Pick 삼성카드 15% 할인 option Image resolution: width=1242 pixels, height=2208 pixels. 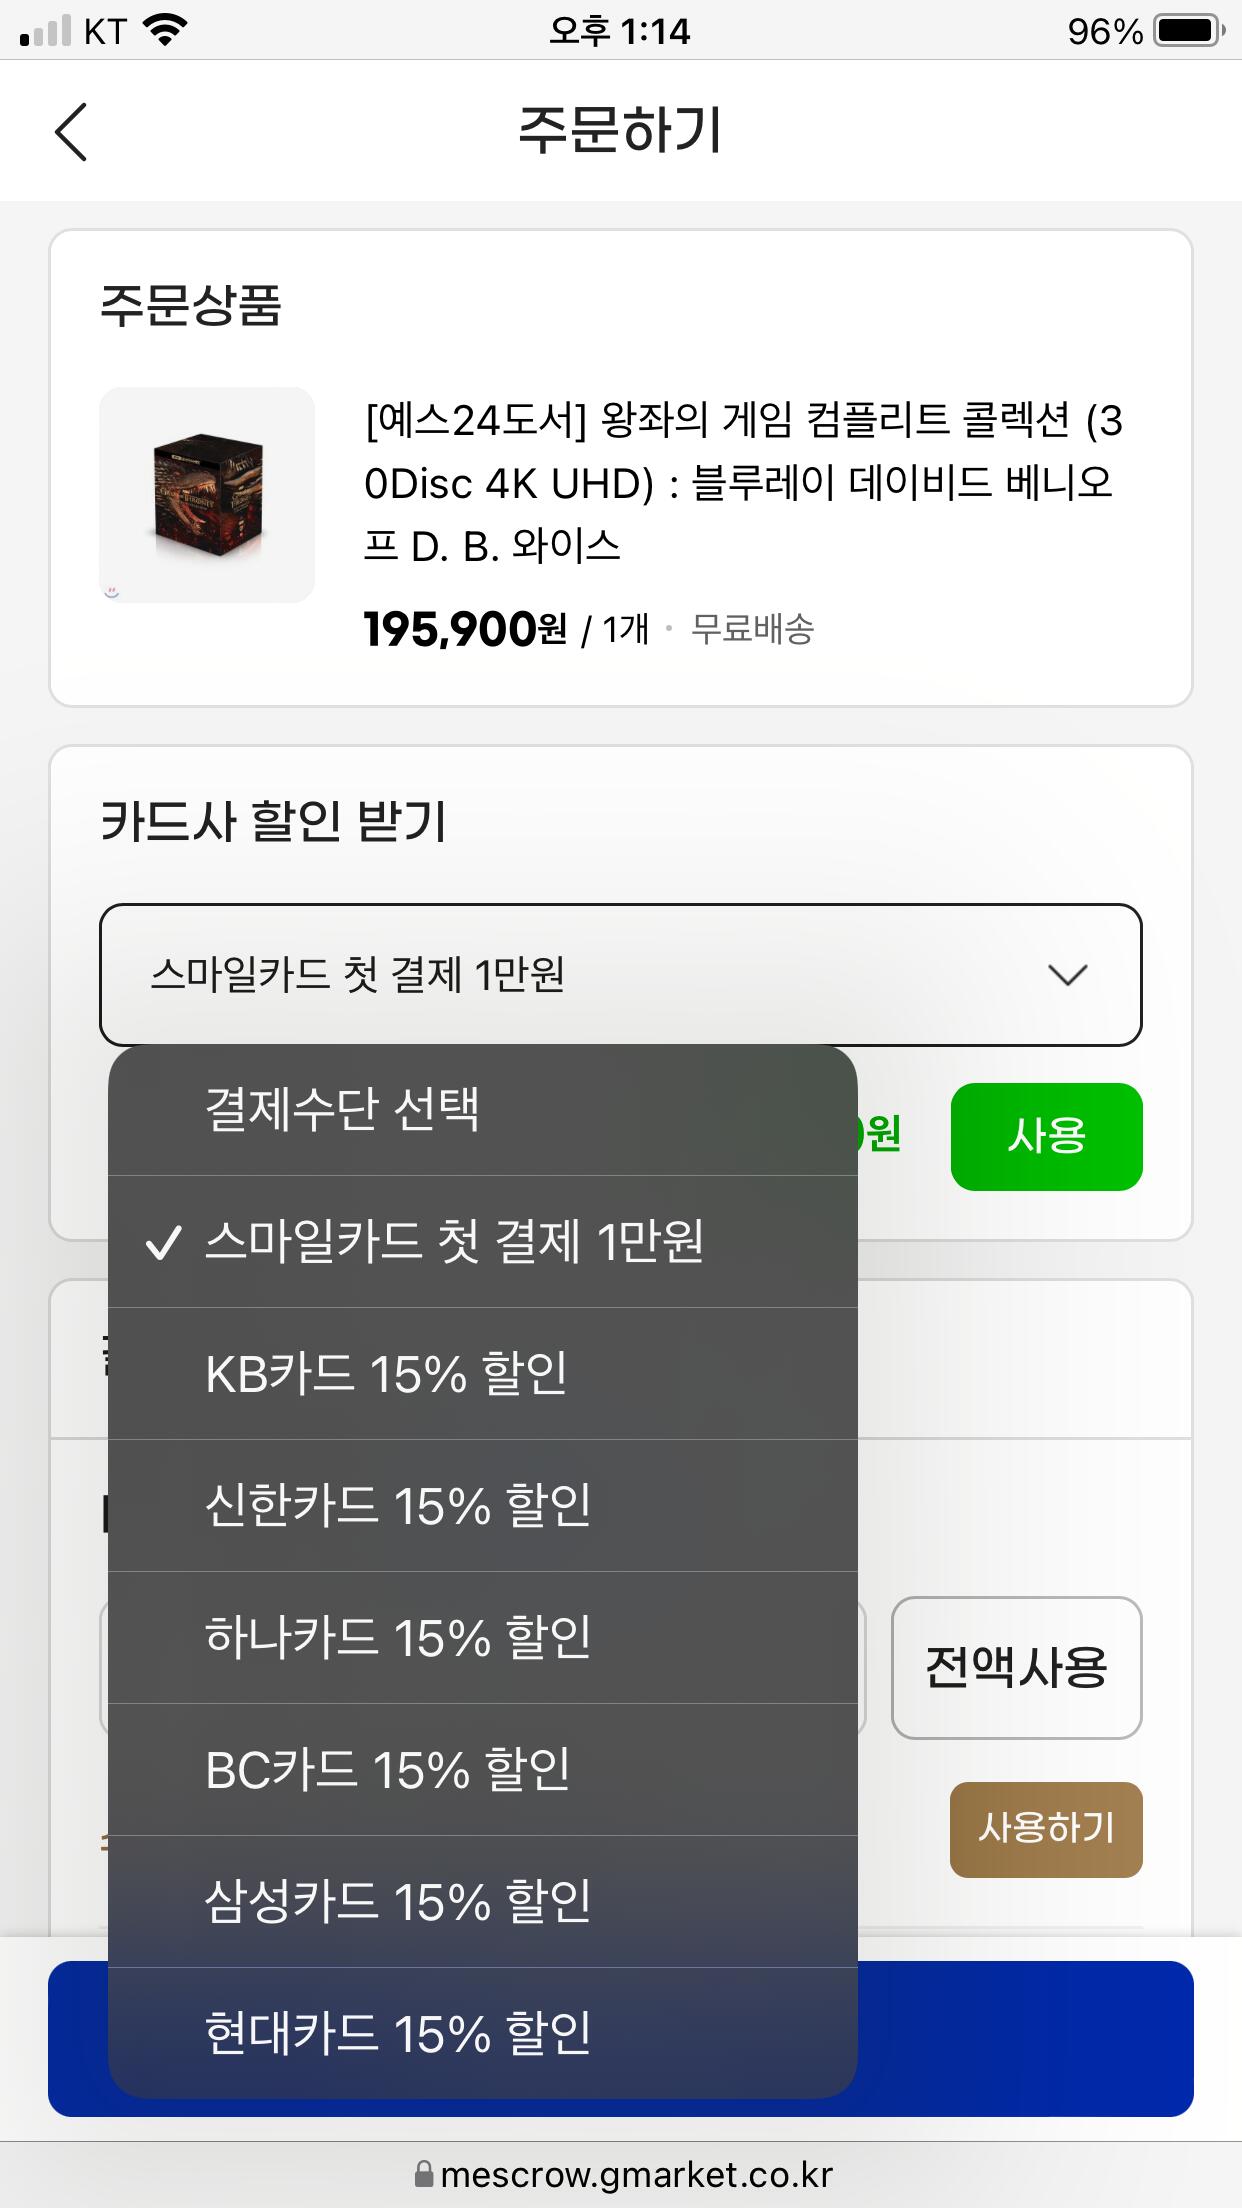(x=482, y=1902)
